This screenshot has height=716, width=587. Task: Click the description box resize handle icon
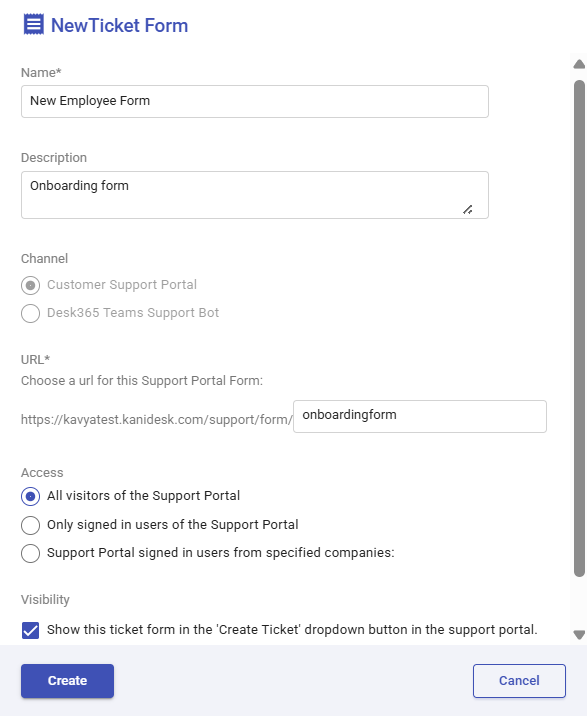pyautogui.click(x=467, y=210)
